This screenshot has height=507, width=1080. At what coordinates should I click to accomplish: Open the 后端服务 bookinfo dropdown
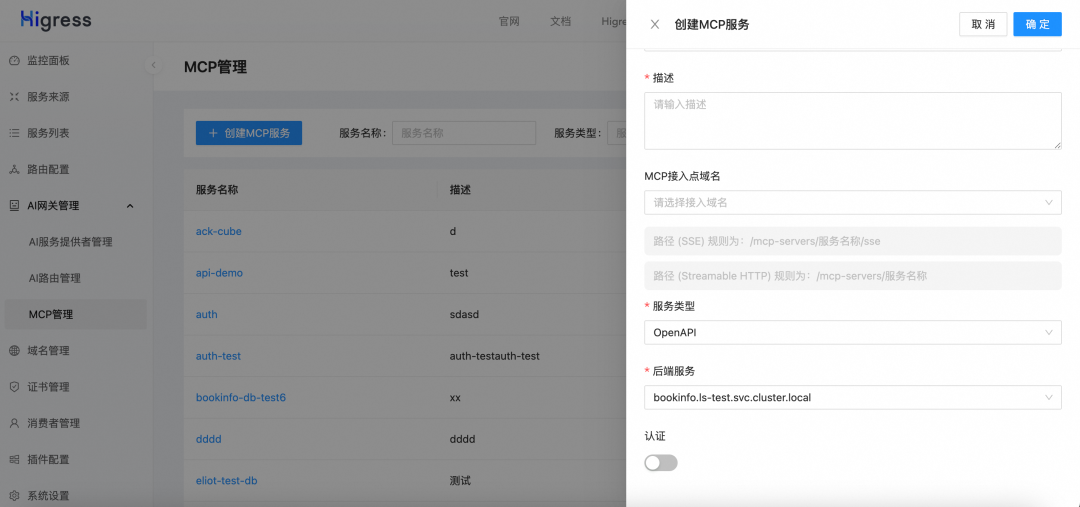pyautogui.click(x=853, y=397)
